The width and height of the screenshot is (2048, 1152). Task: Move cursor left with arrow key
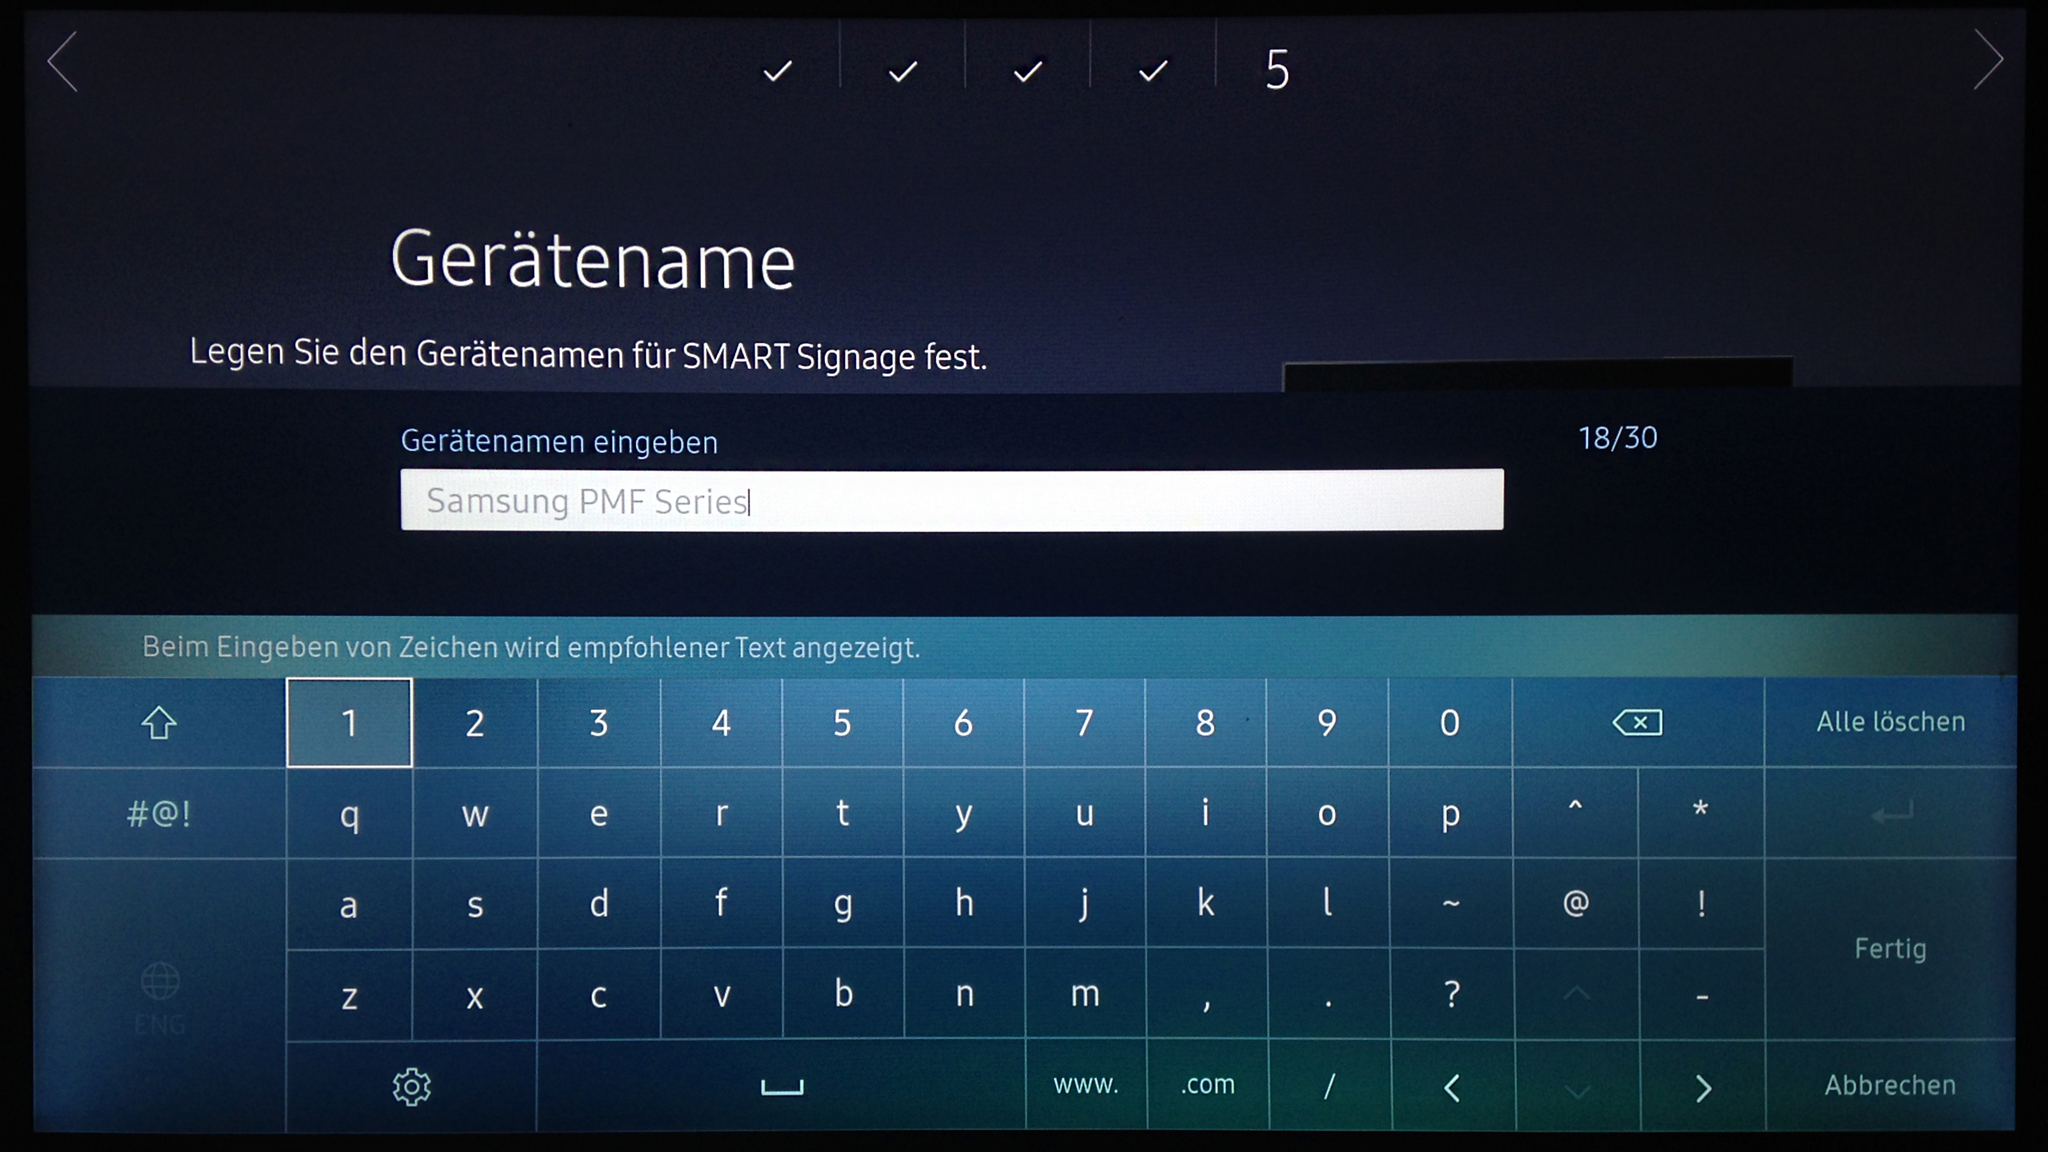tap(1453, 1087)
